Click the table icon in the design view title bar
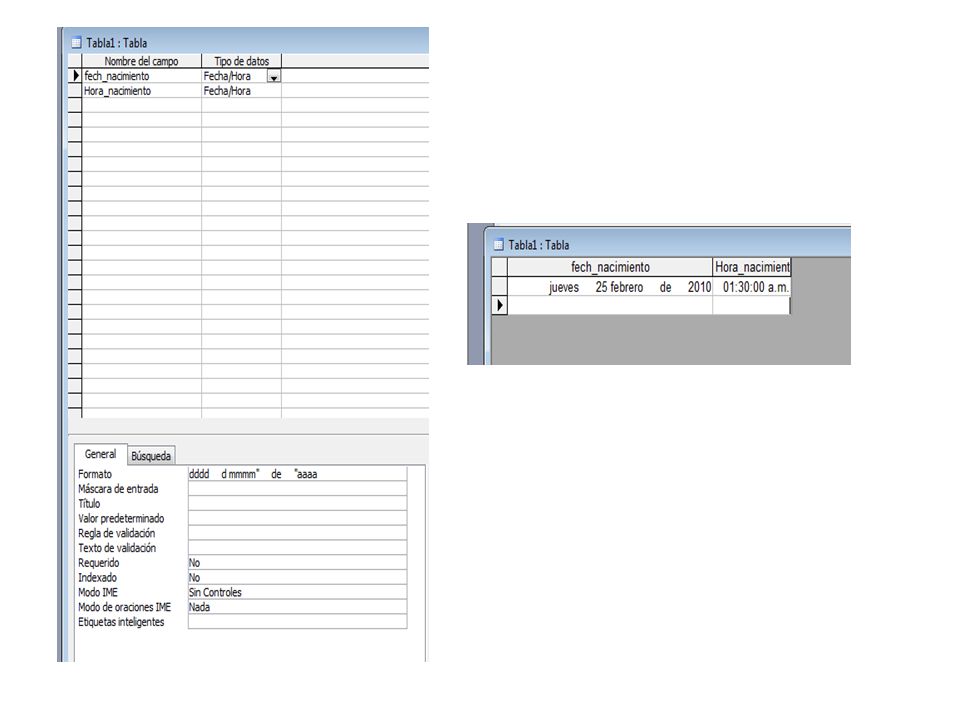The image size is (960, 720). pos(76,43)
